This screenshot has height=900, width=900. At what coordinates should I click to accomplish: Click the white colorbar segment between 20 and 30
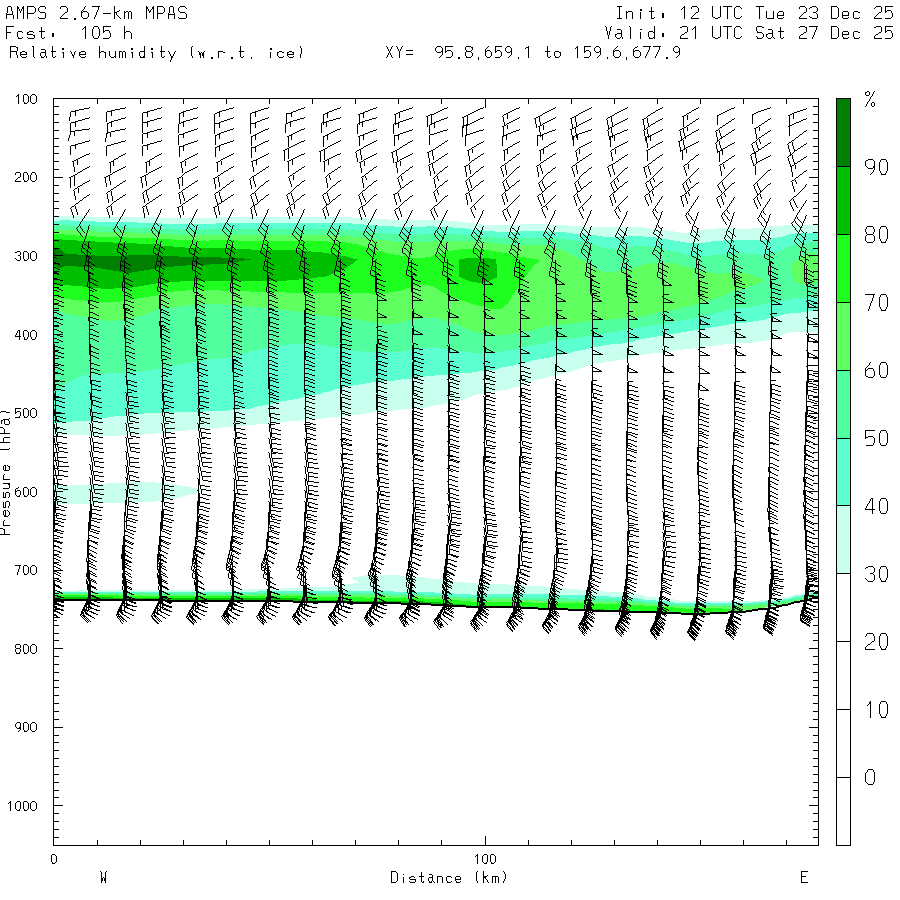[843, 607]
